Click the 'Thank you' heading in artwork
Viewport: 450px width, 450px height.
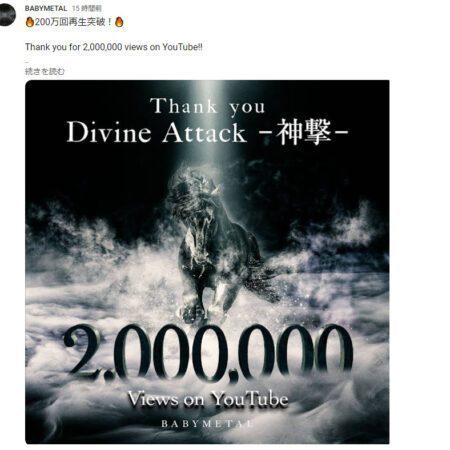click(x=207, y=107)
